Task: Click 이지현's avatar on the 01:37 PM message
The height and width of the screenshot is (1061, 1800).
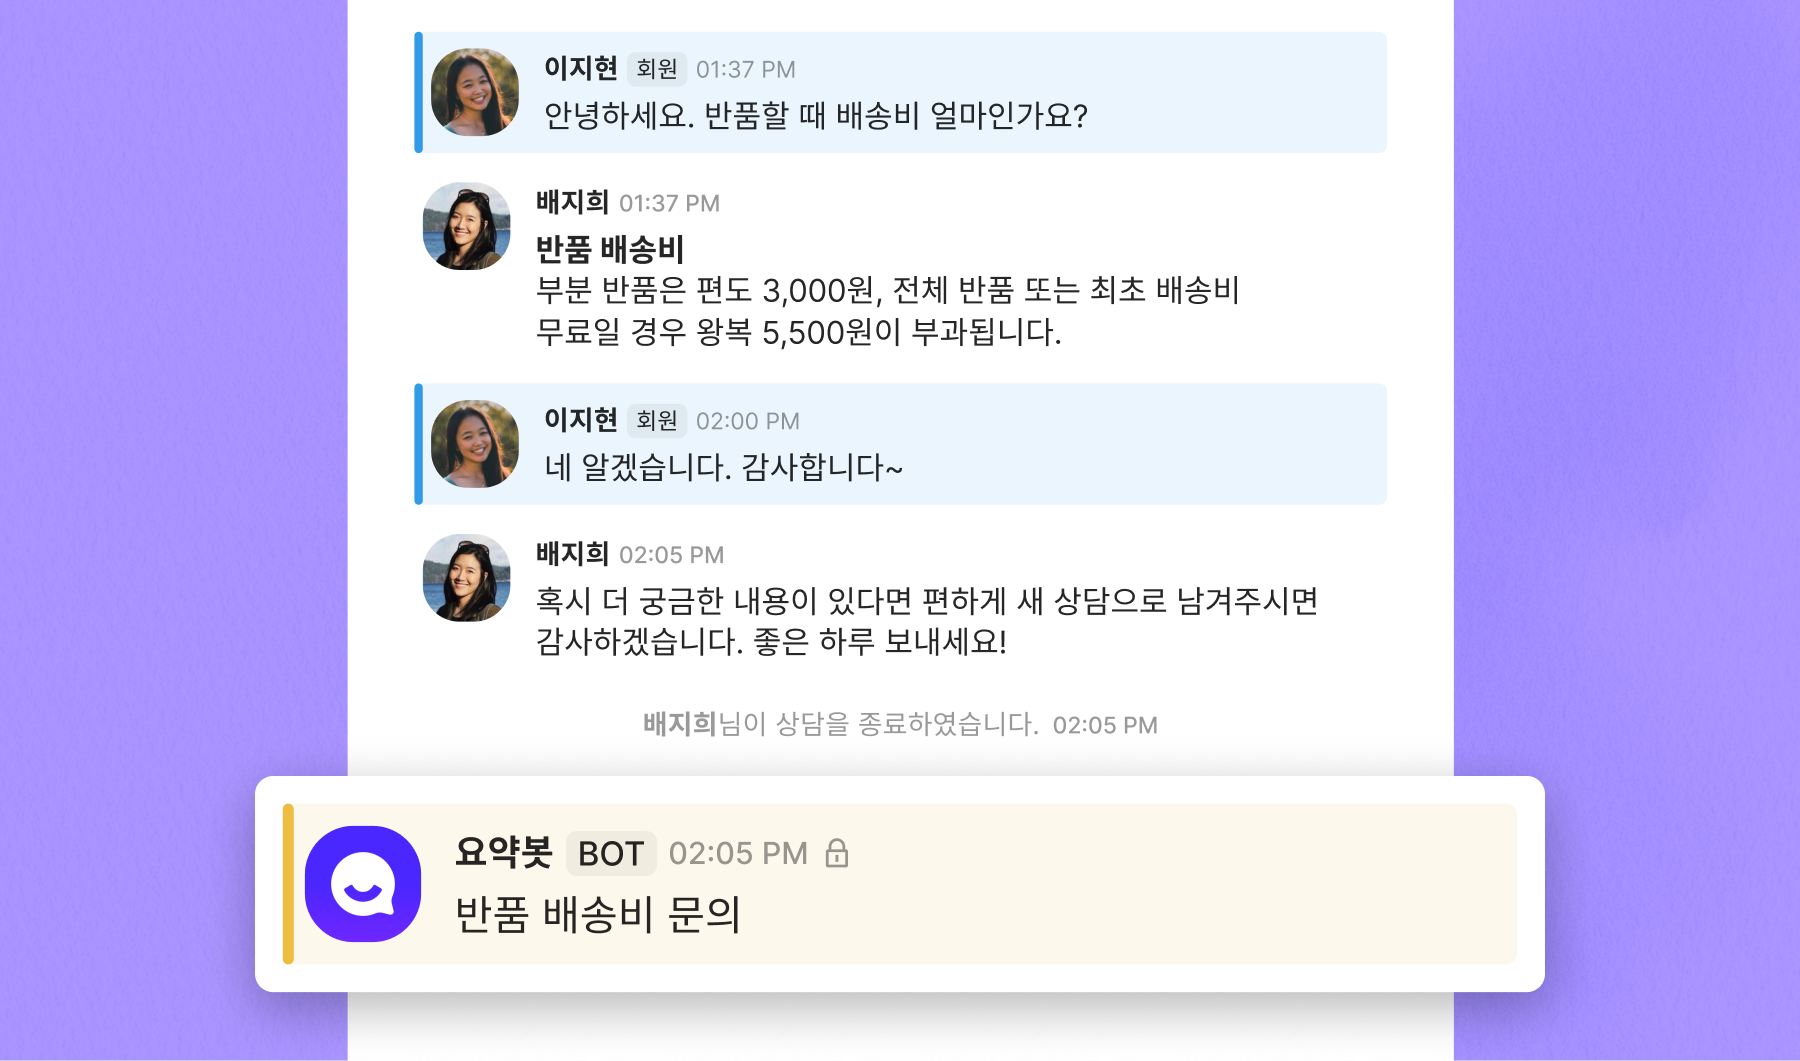Action: coord(474,92)
